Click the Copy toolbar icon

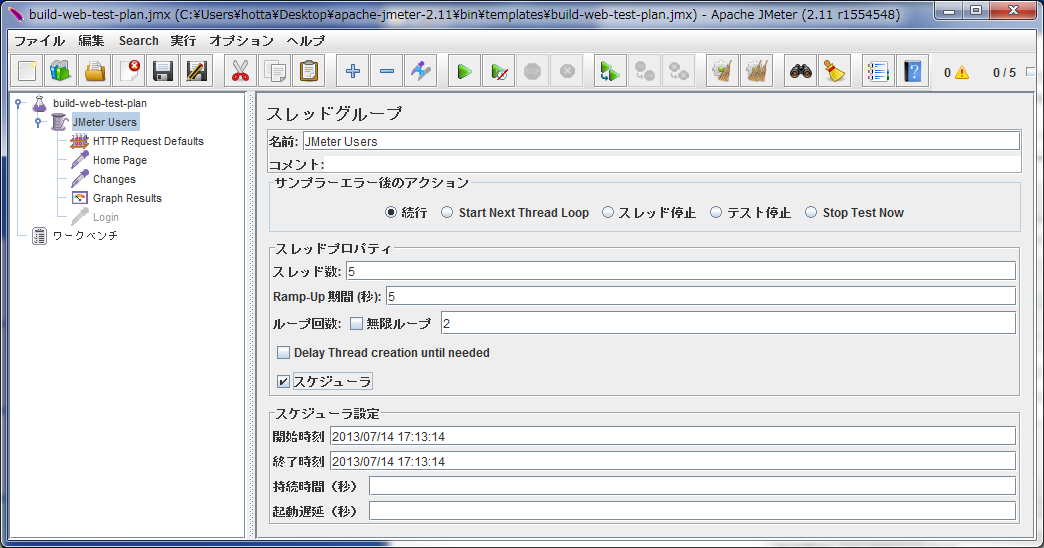click(x=275, y=71)
